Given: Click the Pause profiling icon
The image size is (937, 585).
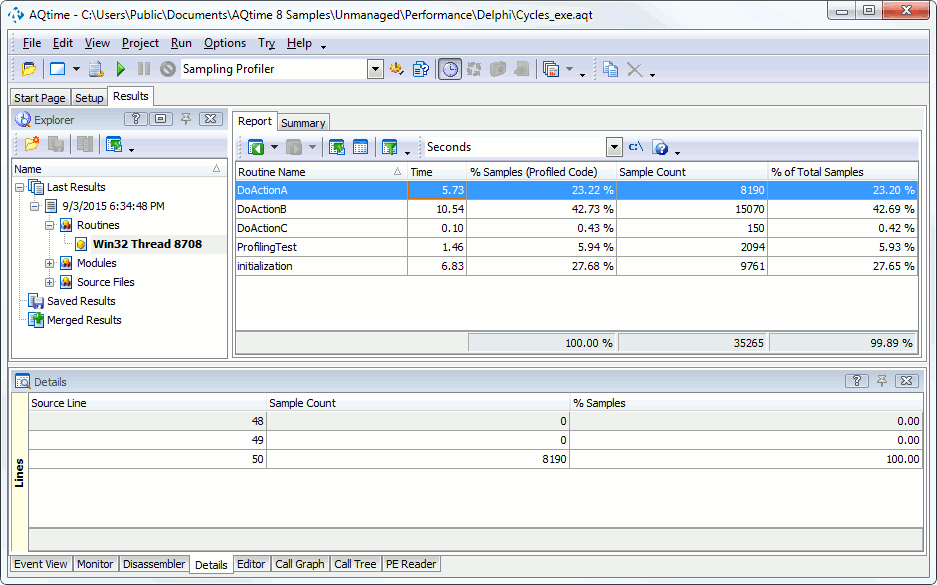Looking at the screenshot, I should click(x=143, y=69).
